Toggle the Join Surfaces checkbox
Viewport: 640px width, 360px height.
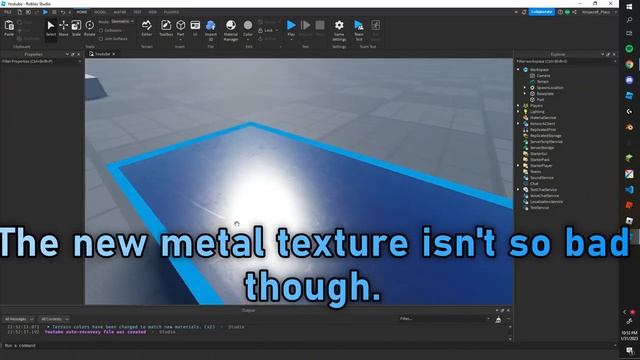pos(101,39)
